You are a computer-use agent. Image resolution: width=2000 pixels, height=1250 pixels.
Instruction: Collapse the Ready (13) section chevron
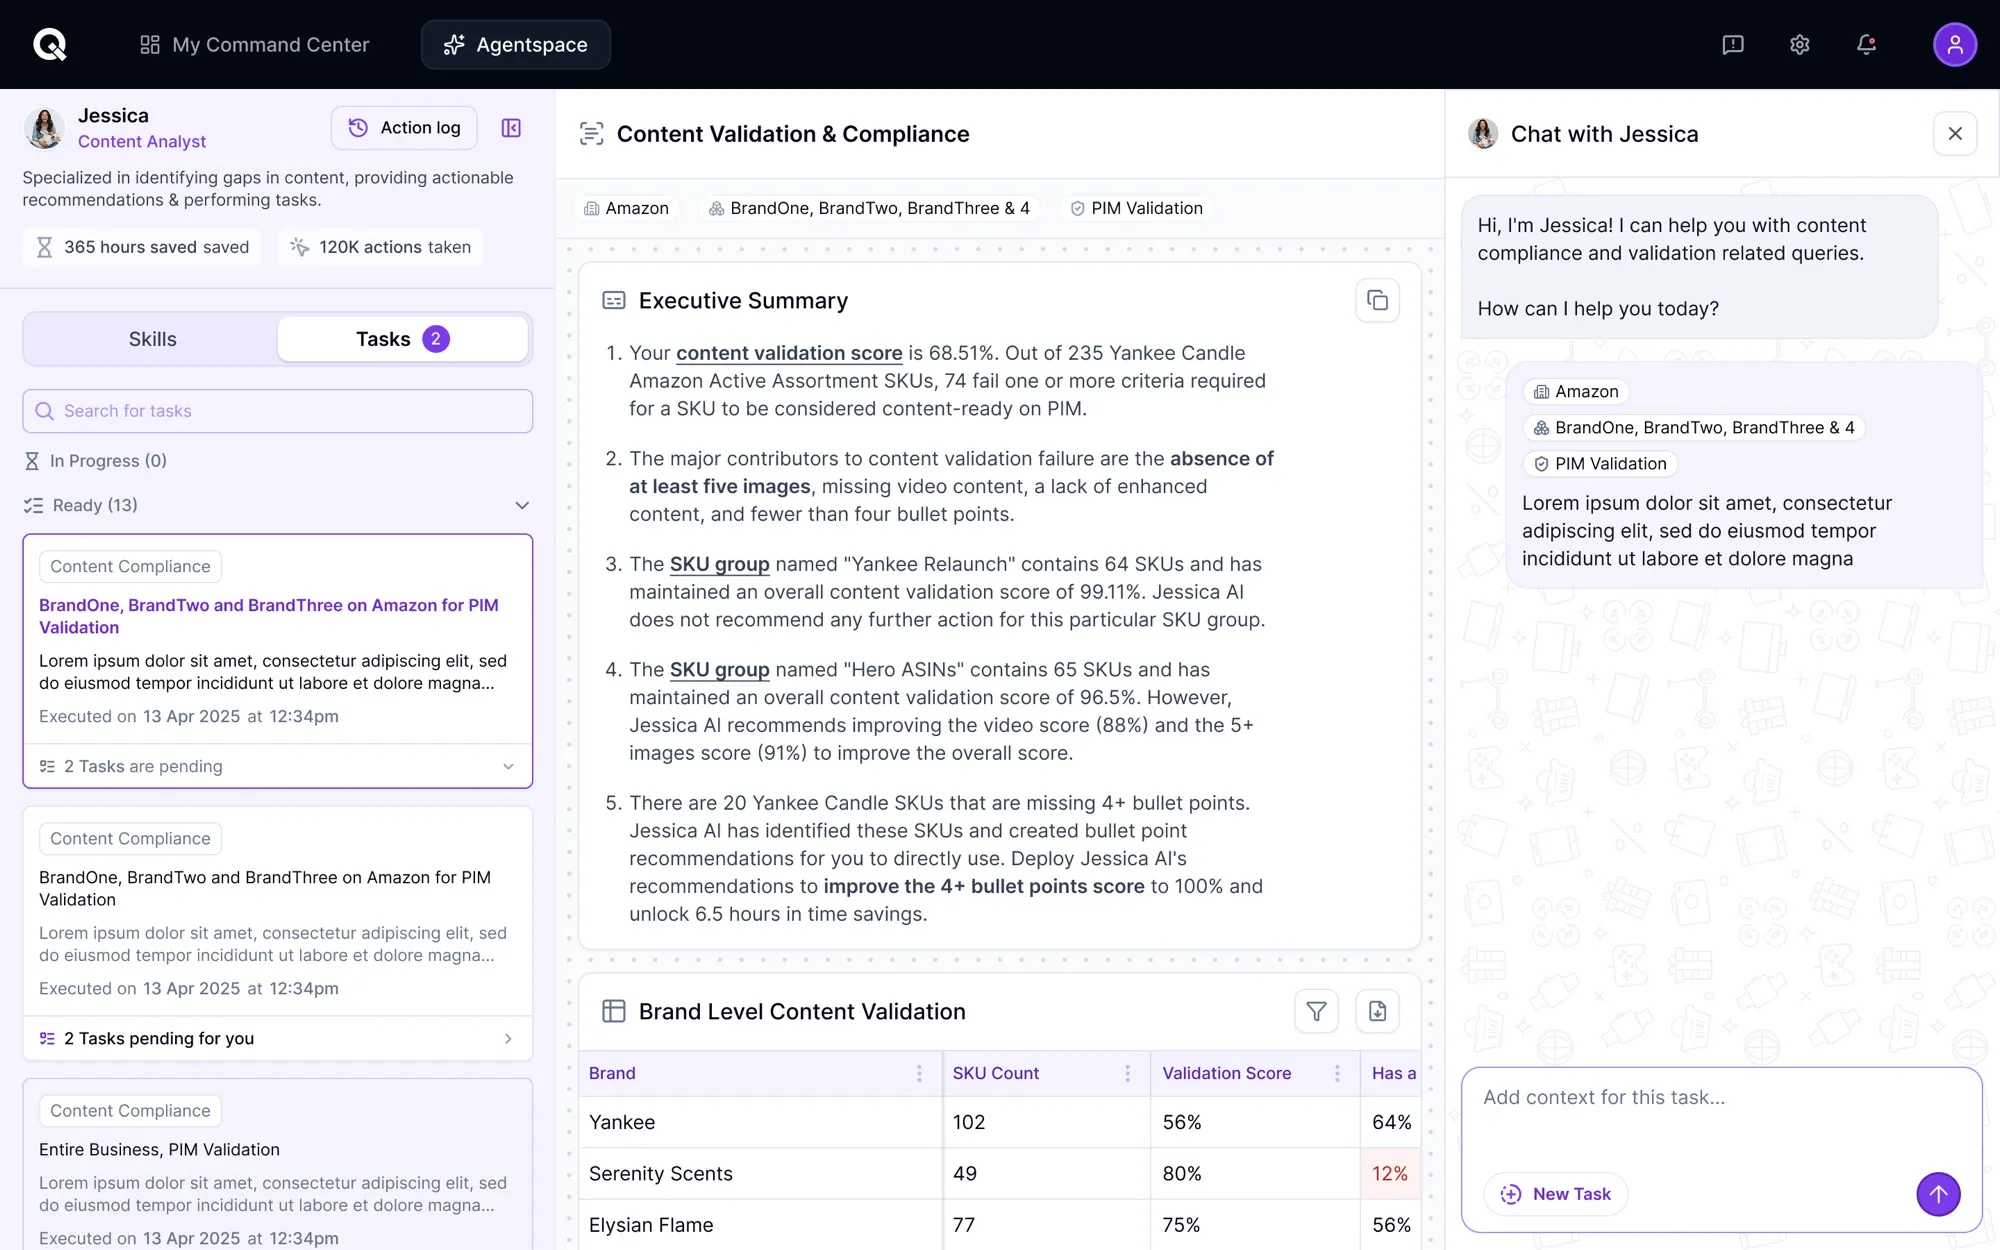pyautogui.click(x=521, y=505)
